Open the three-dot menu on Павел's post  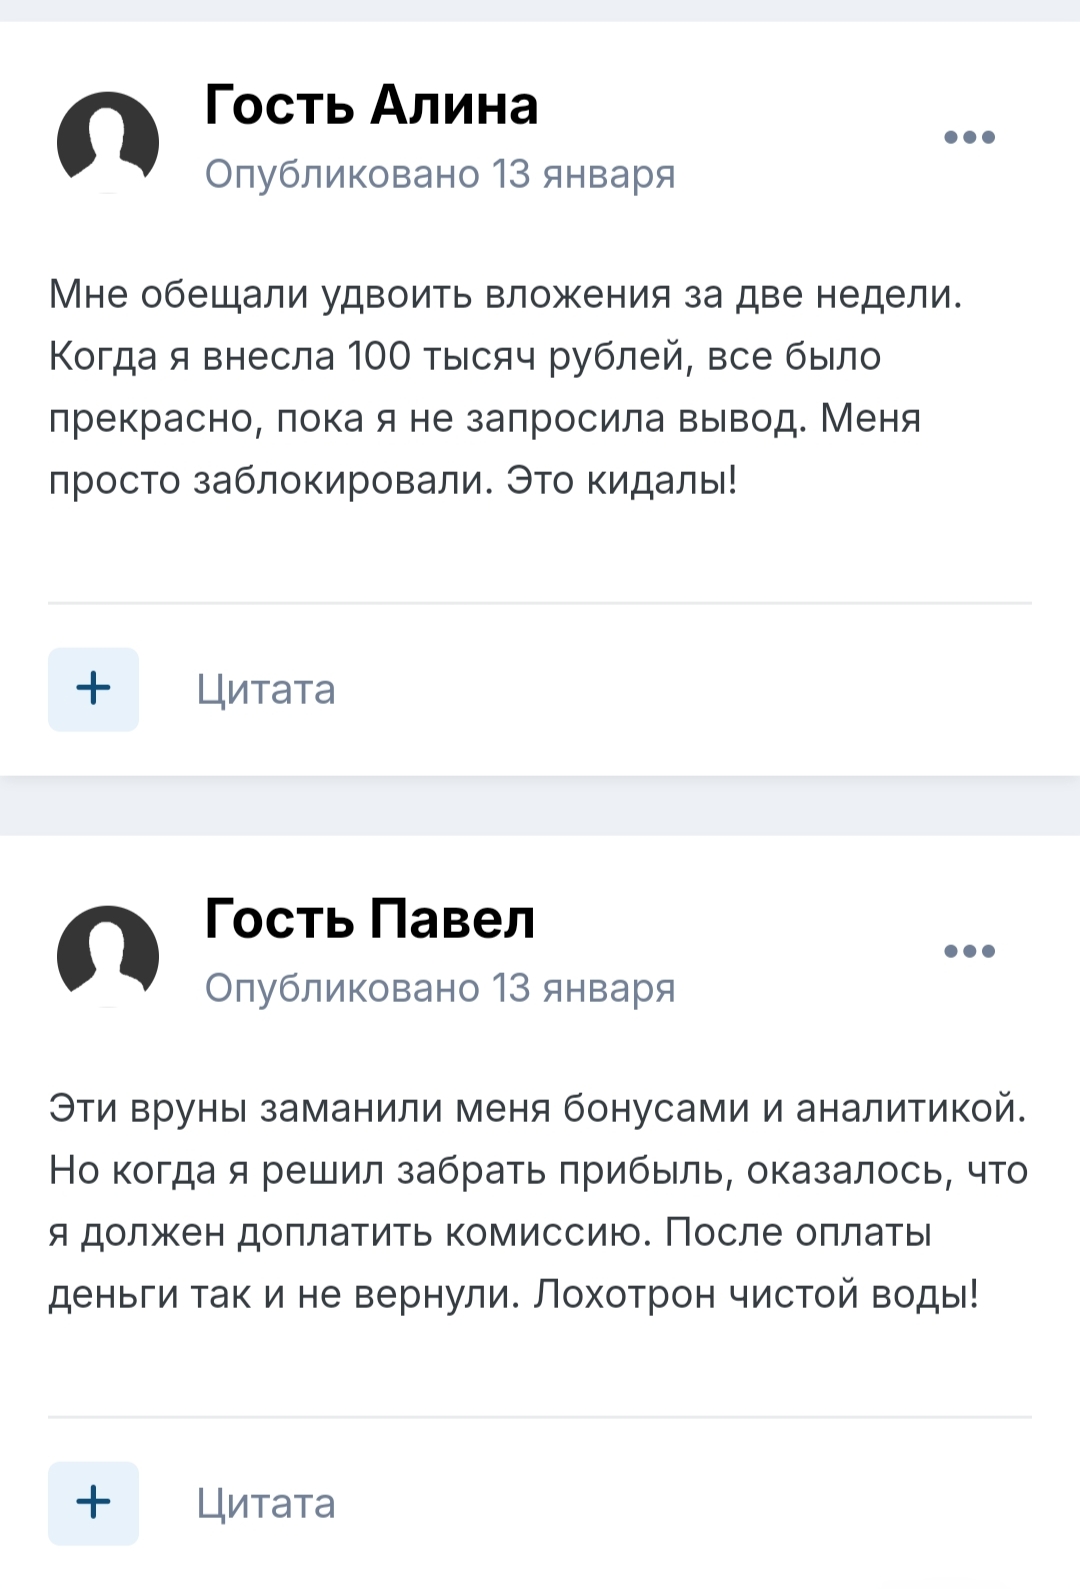point(969,951)
